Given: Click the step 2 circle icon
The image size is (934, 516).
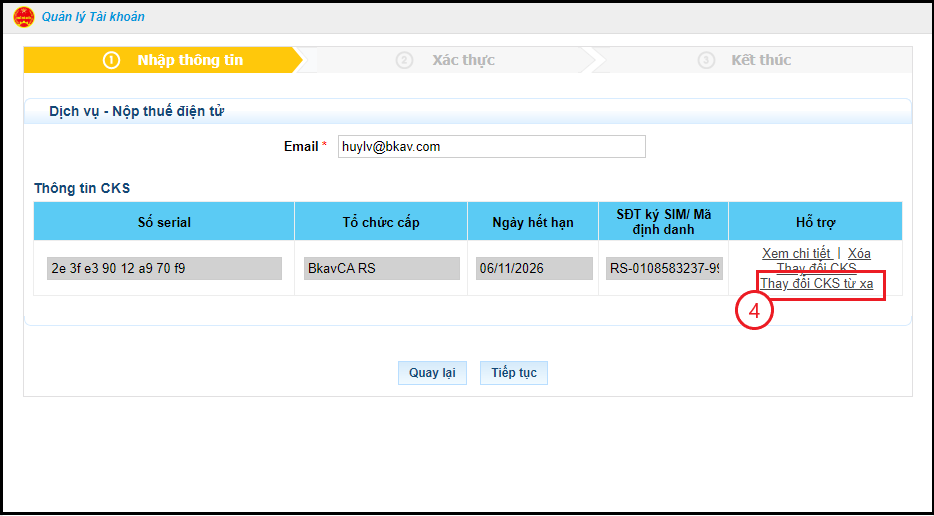Looking at the screenshot, I should pyautogui.click(x=404, y=60).
